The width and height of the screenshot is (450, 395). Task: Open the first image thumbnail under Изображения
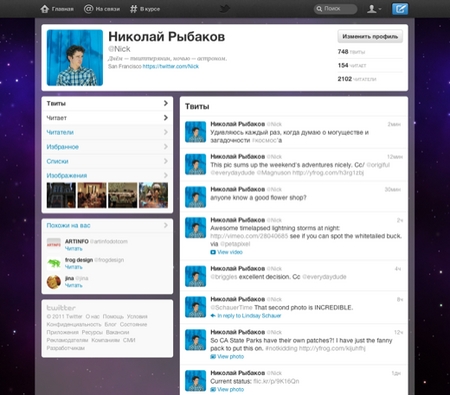coord(61,195)
